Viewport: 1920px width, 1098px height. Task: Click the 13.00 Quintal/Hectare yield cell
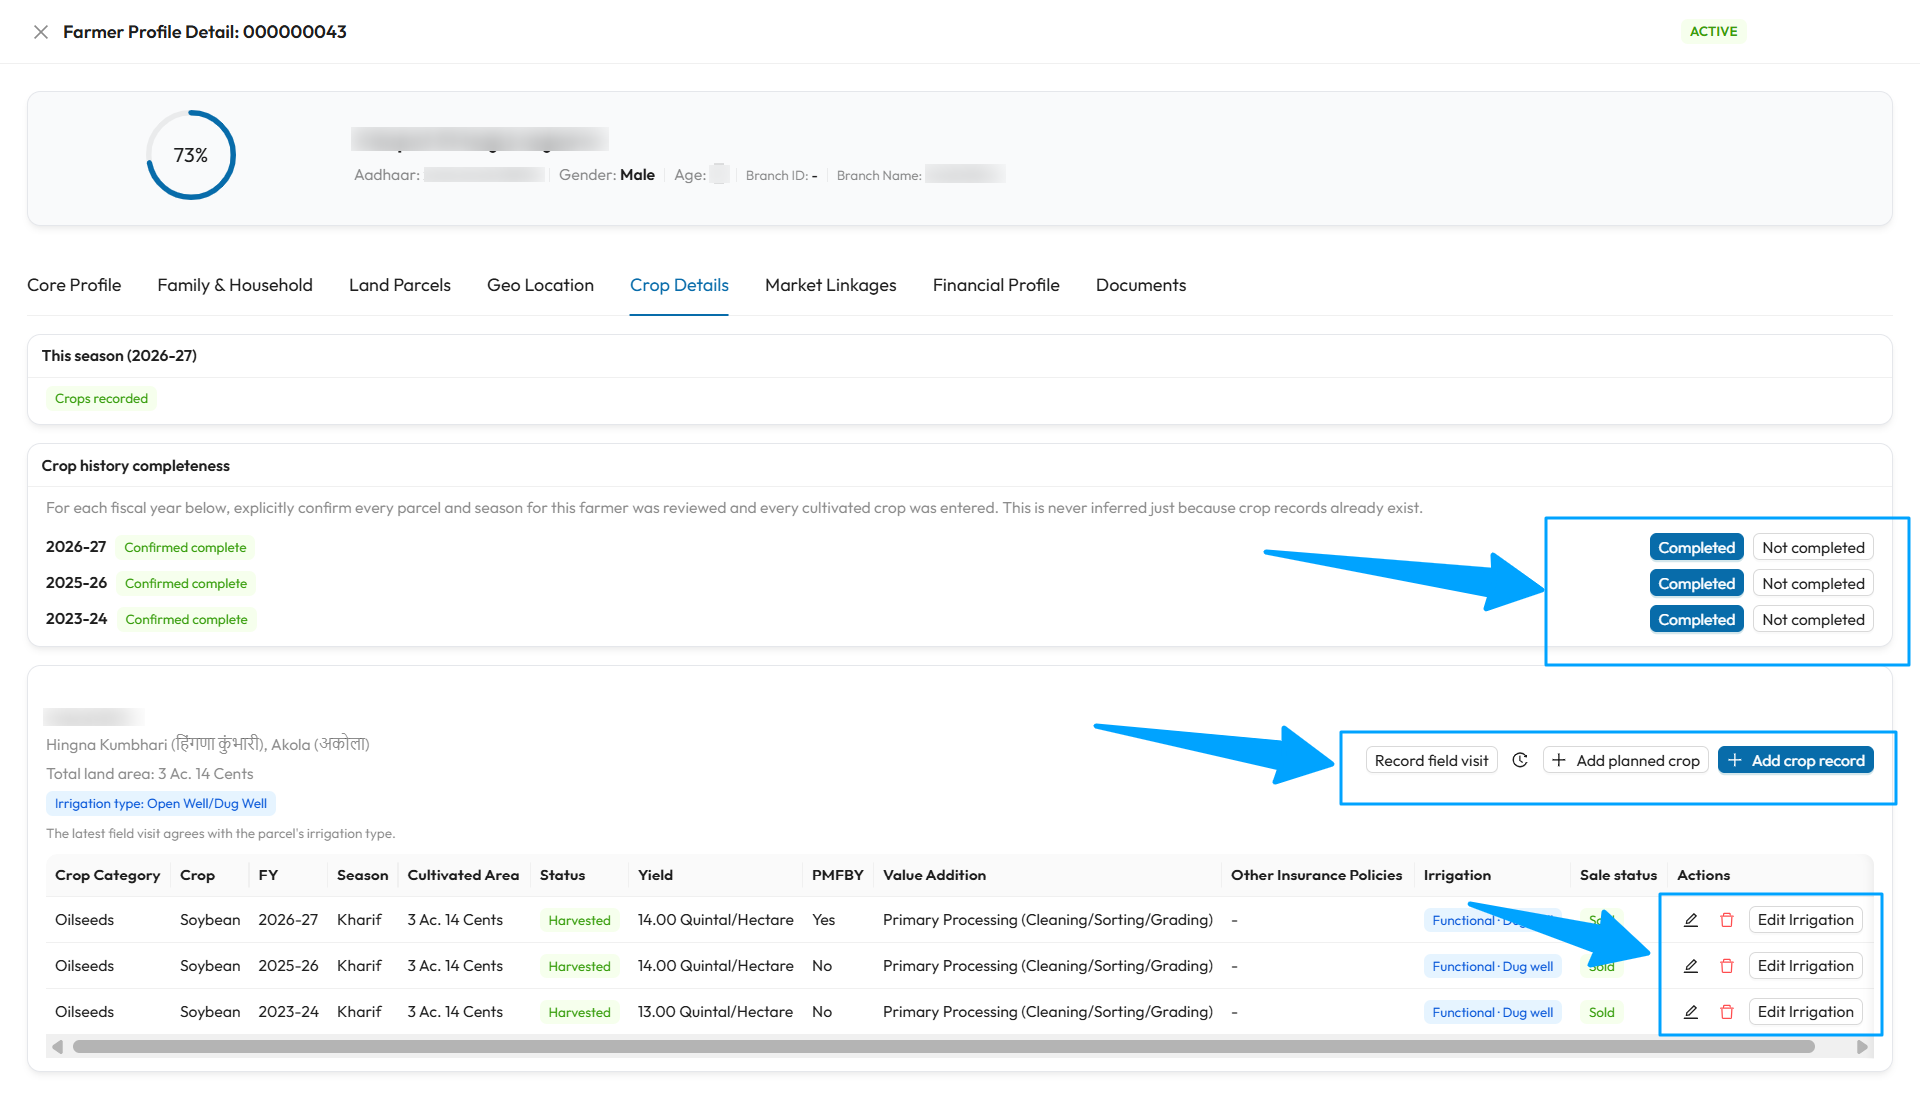[x=715, y=1012]
